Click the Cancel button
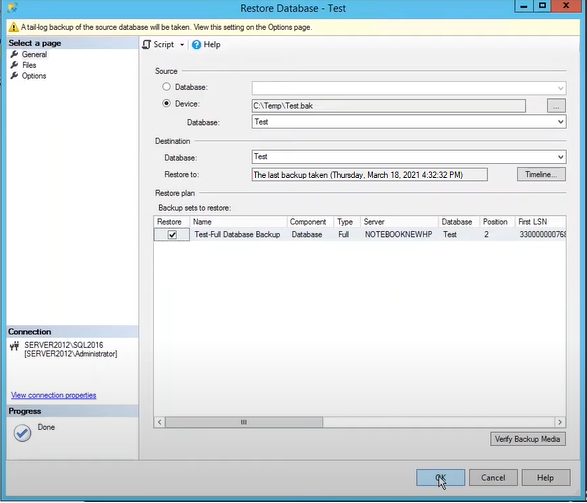Image resolution: width=587 pixels, height=503 pixels. point(493,478)
